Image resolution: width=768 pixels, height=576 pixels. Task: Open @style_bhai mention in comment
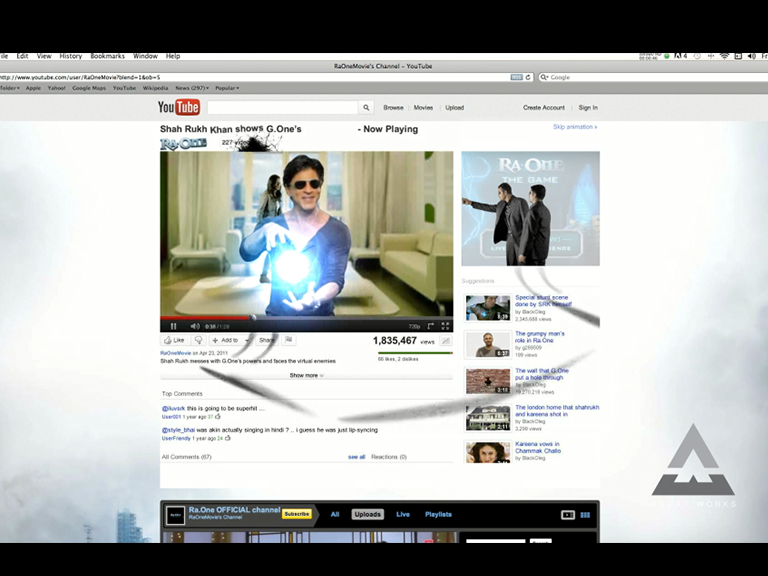(x=178, y=430)
